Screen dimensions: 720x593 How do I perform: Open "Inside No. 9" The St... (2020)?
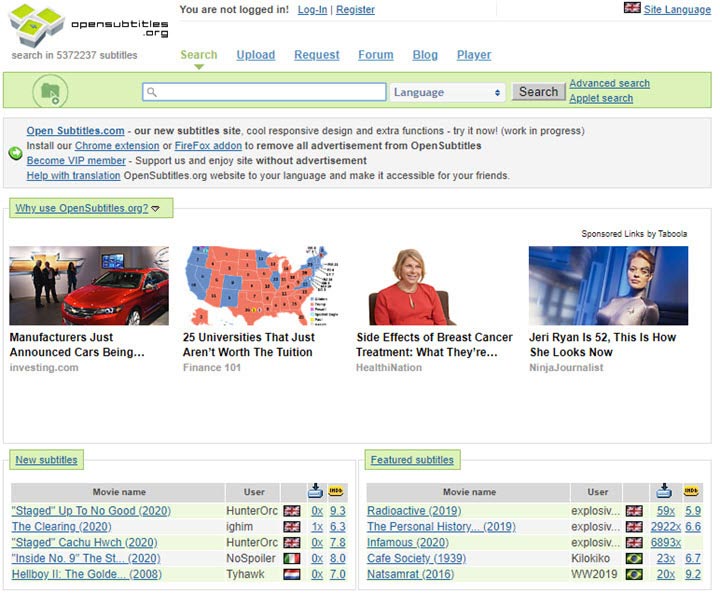point(86,559)
